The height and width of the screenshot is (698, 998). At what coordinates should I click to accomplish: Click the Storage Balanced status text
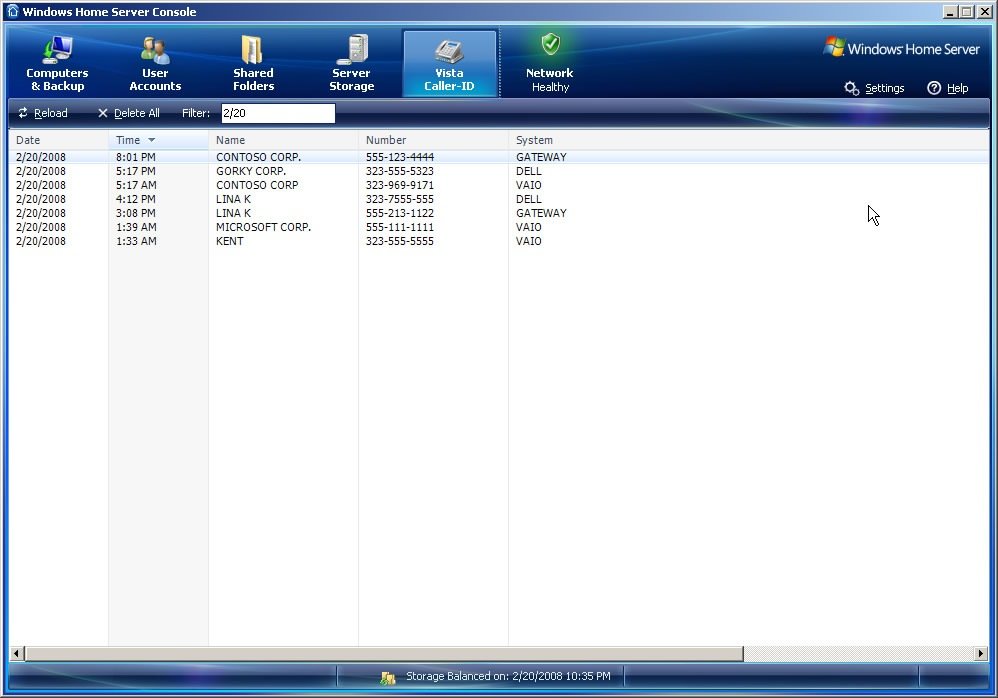pyautogui.click(x=509, y=676)
